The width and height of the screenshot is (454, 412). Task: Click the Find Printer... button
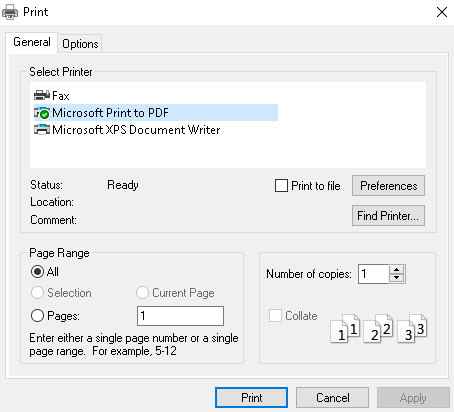[388, 216]
